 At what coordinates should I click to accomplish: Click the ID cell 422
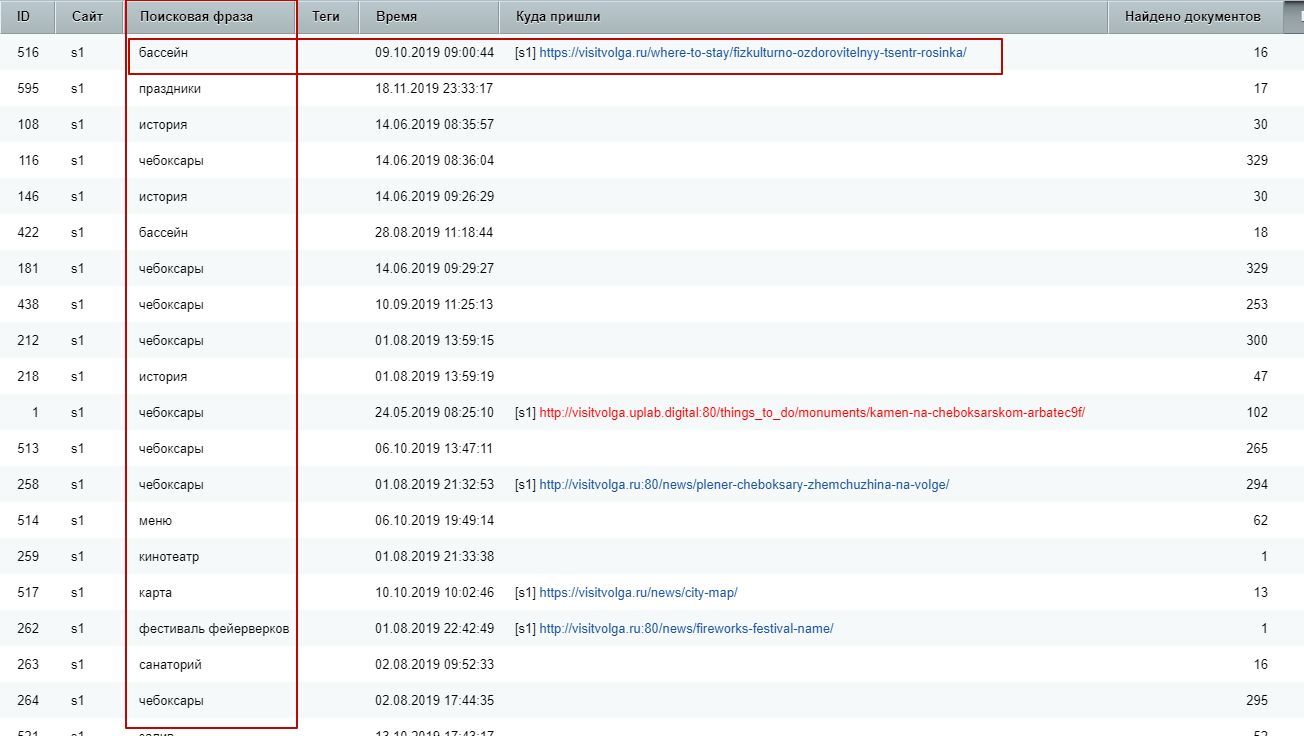pos(28,233)
